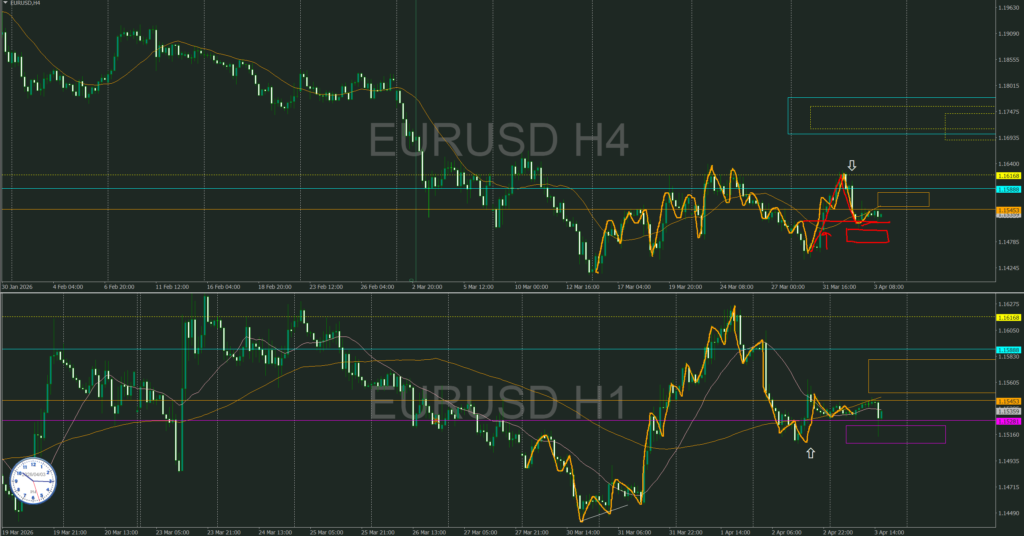Screen dimensions: 1024x536
Task: Click the orange 1.15453 price label on H1
Action: click(1007, 401)
